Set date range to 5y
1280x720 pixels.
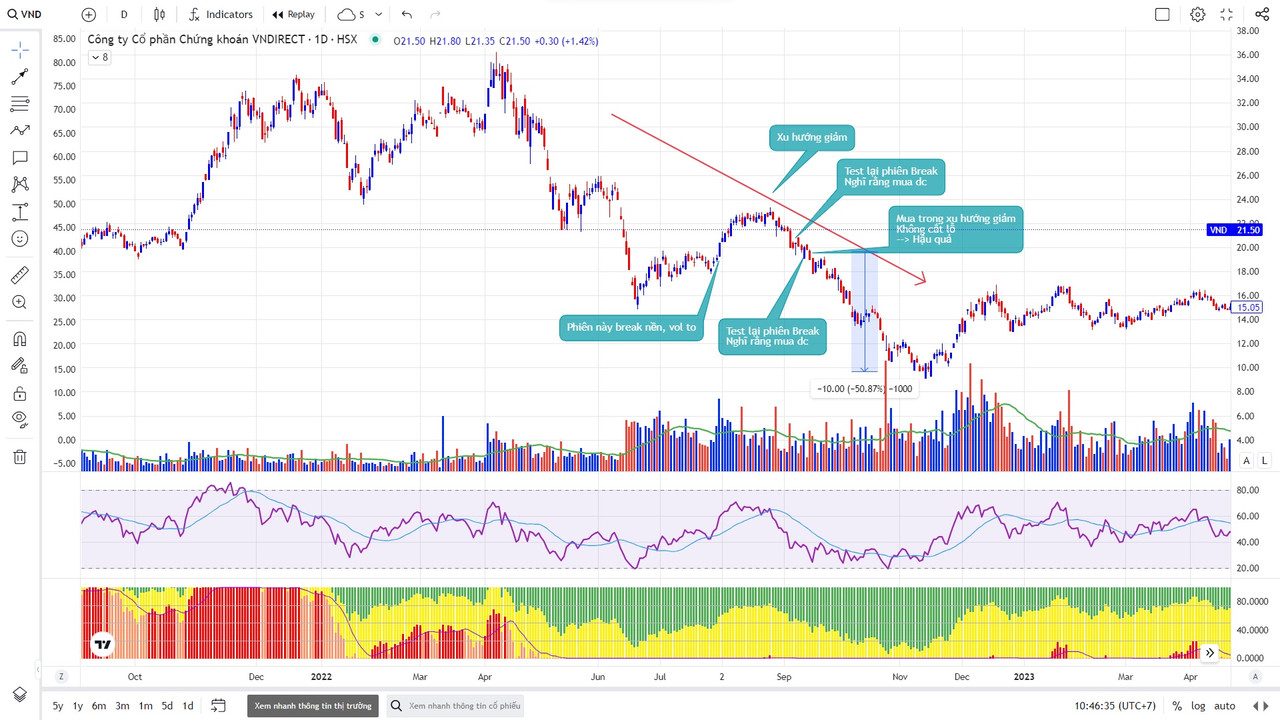coord(58,706)
